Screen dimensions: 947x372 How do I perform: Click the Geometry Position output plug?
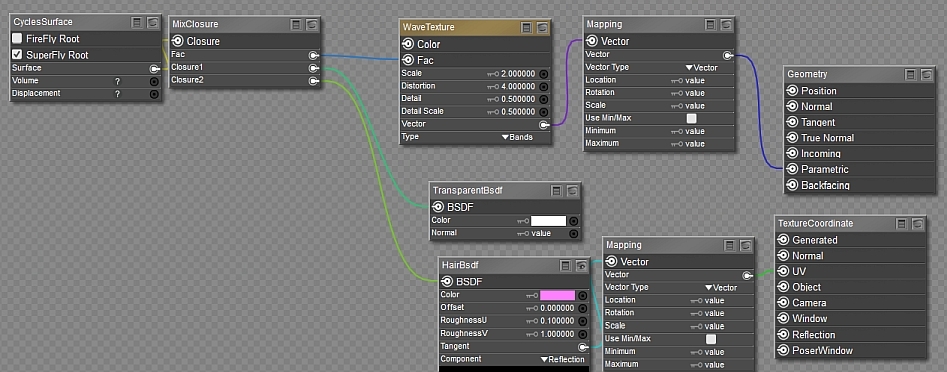[x=792, y=91]
